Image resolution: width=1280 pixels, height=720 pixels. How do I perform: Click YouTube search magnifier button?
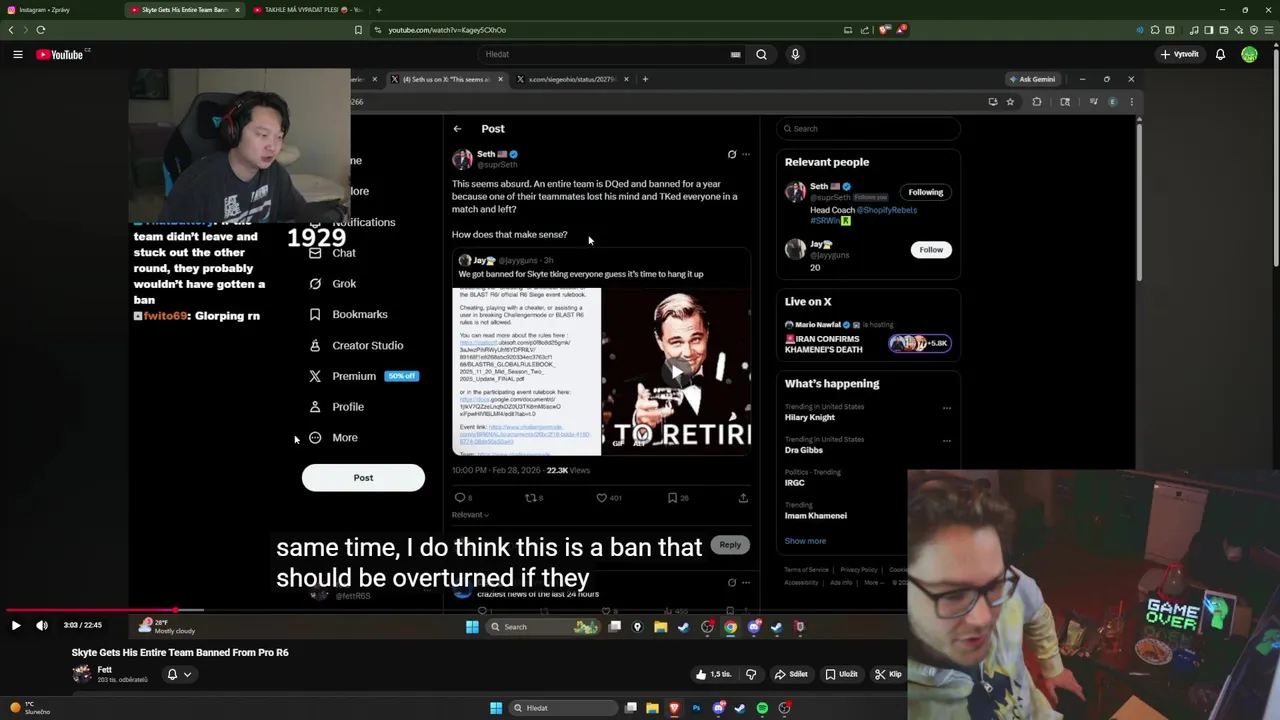761,54
